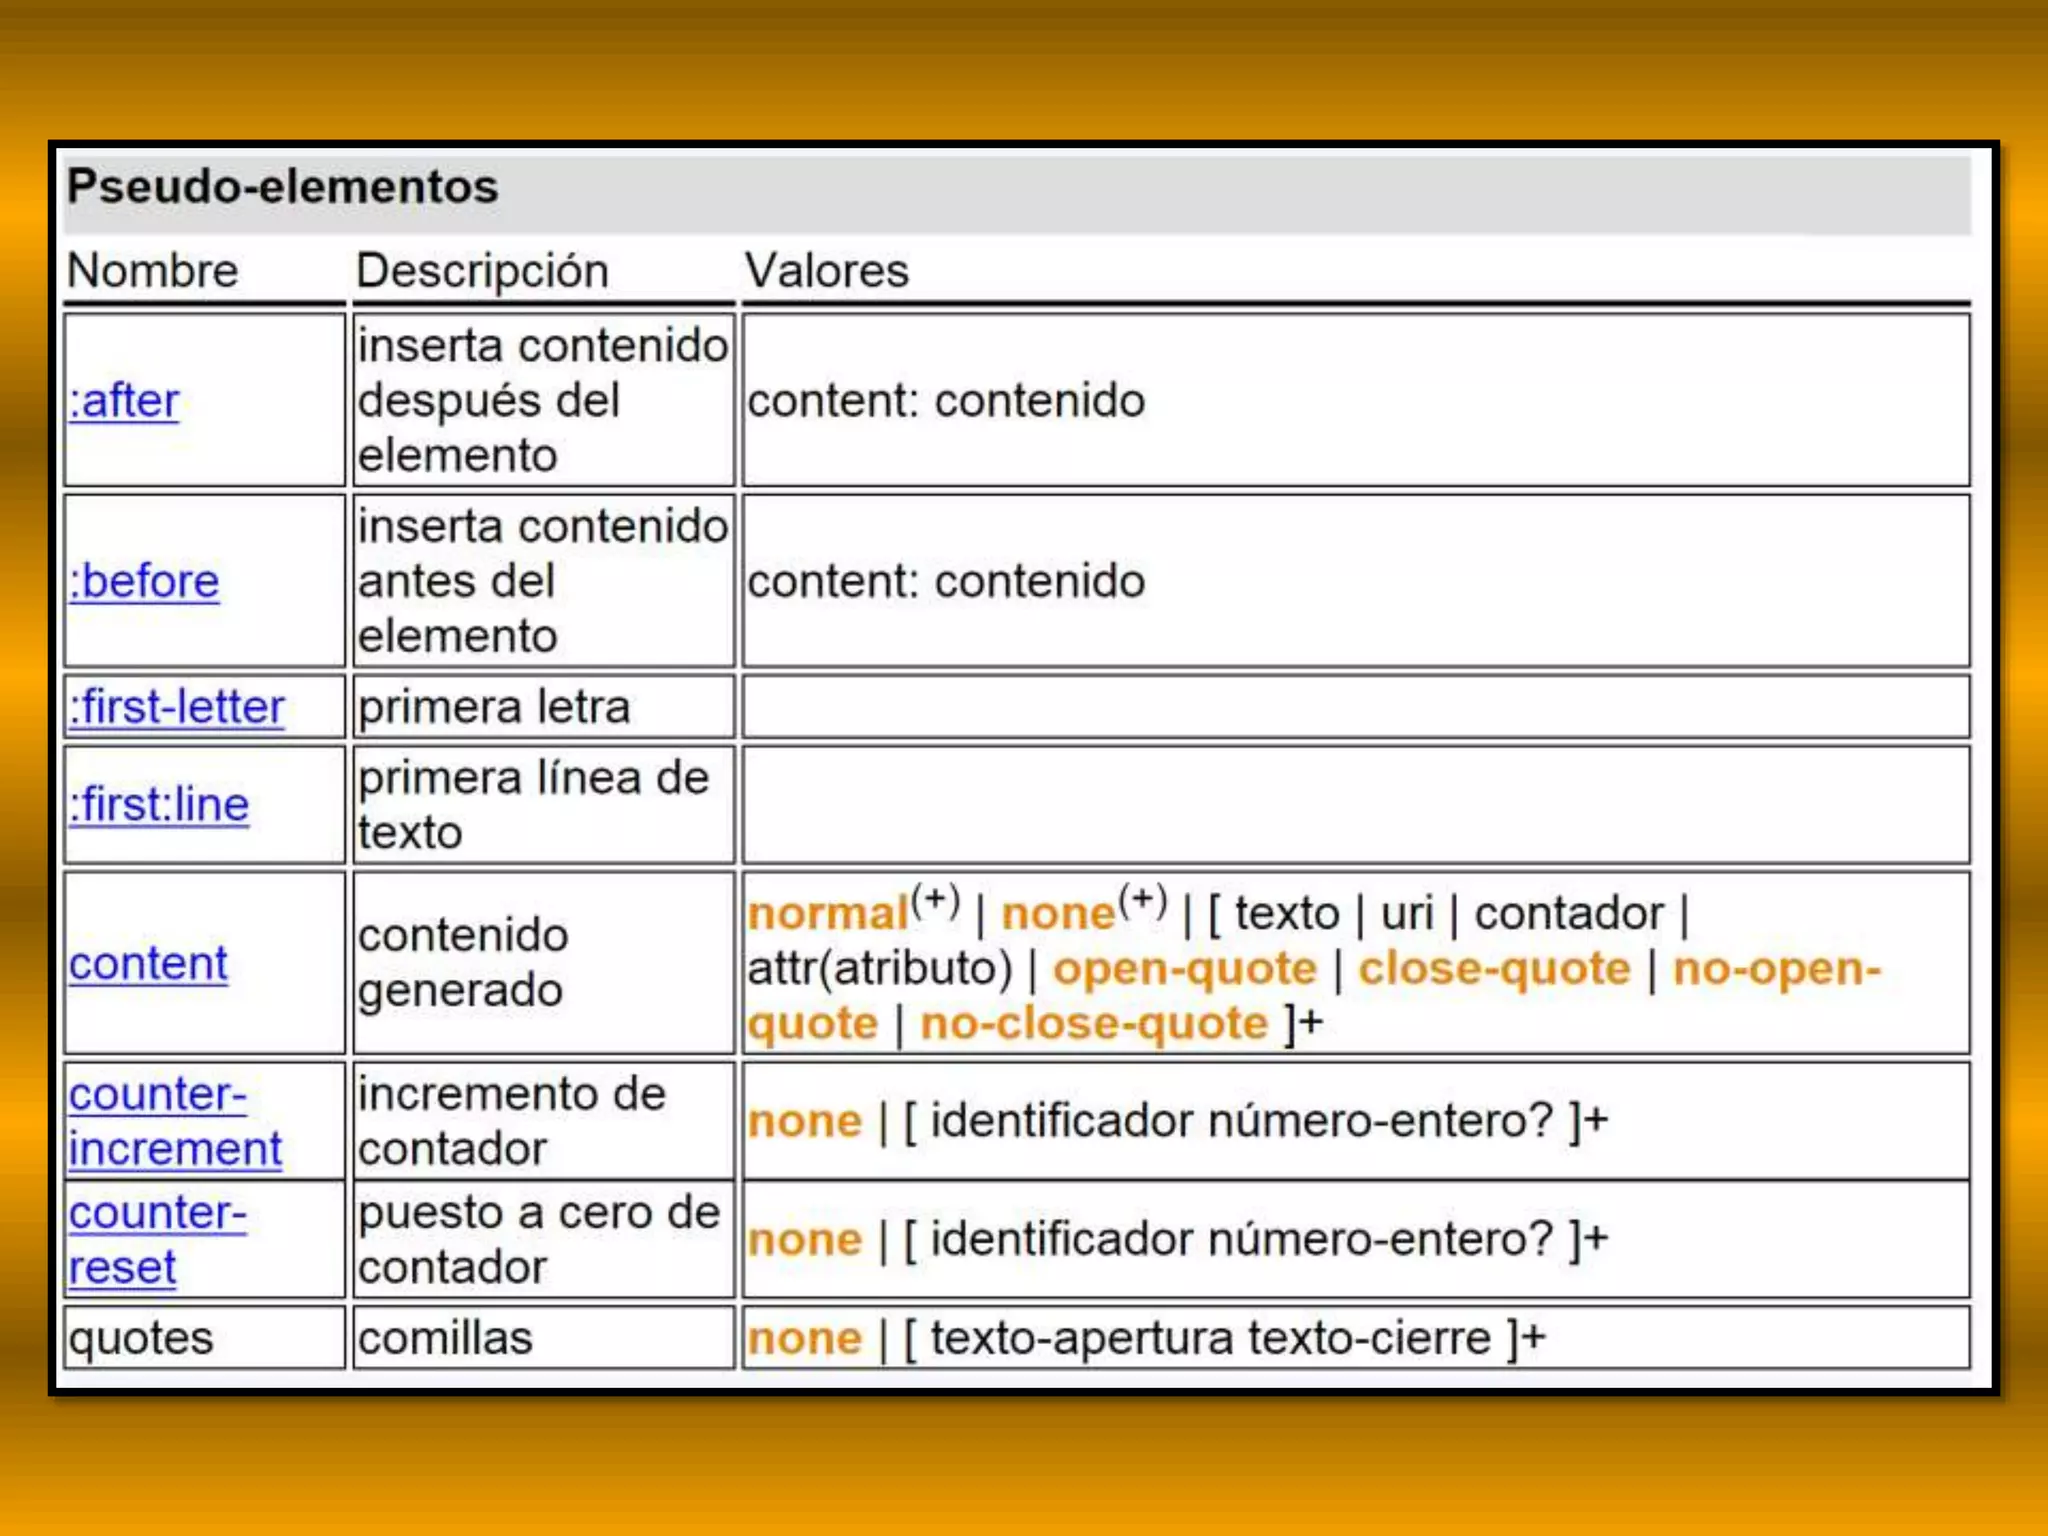Open the :before pseudo-element link
This screenshot has width=2048, height=1536.
144,581
